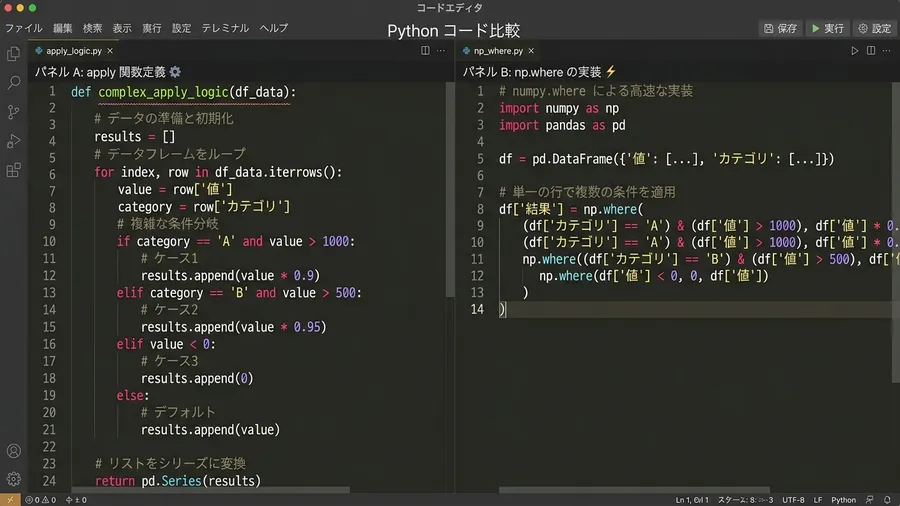Screen dimensions: 900x506
Task: Open more actions for np_where.py pane
Action: pos(887,50)
